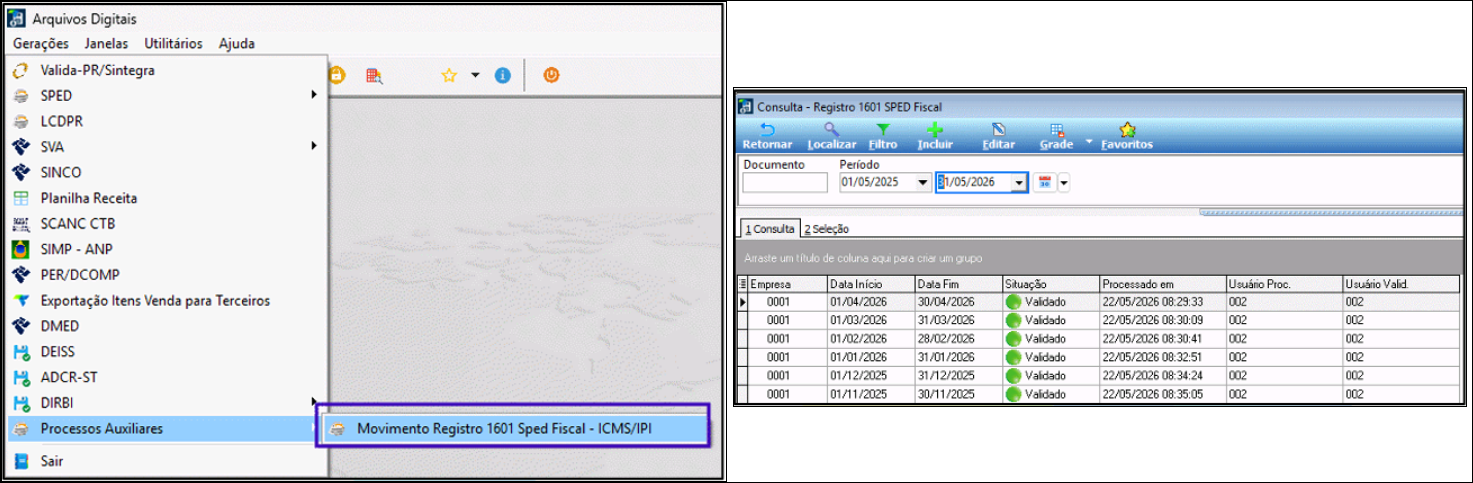
Task: Open the Ajuda menu
Action: pos(237,43)
